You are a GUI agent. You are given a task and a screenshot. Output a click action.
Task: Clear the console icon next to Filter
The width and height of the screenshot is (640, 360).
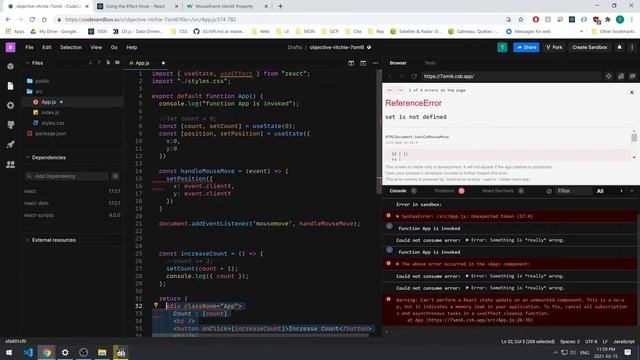point(549,191)
